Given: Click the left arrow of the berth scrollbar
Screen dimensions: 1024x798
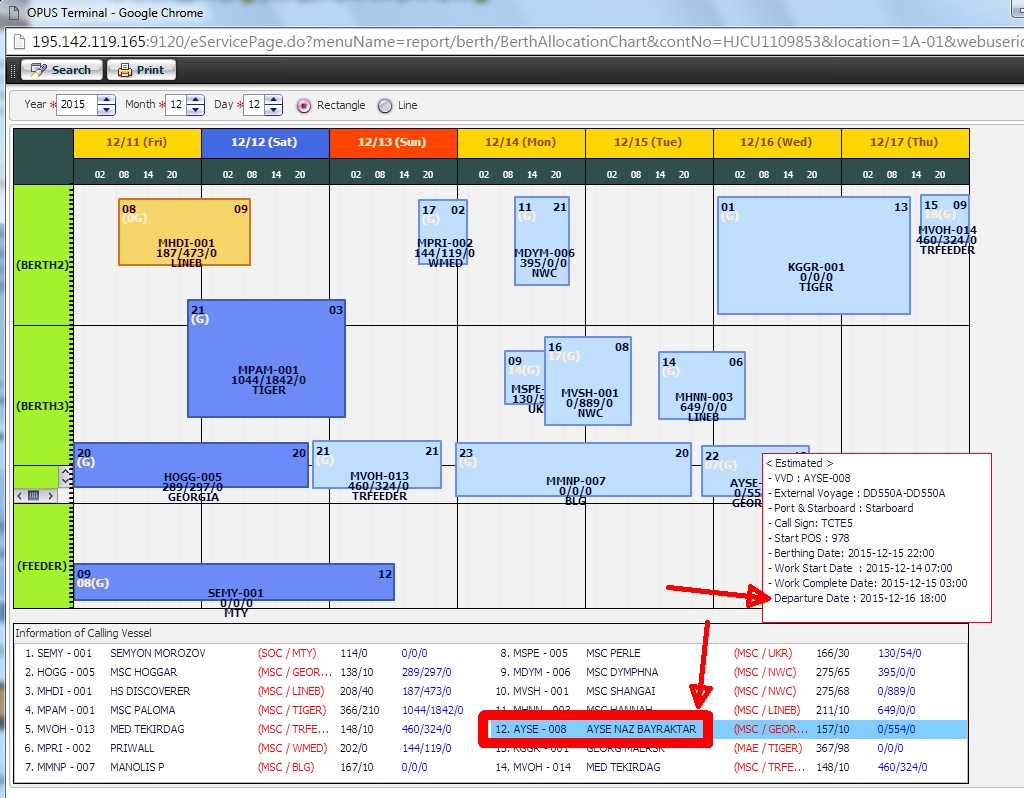Looking at the screenshot, I should [19, 495].
